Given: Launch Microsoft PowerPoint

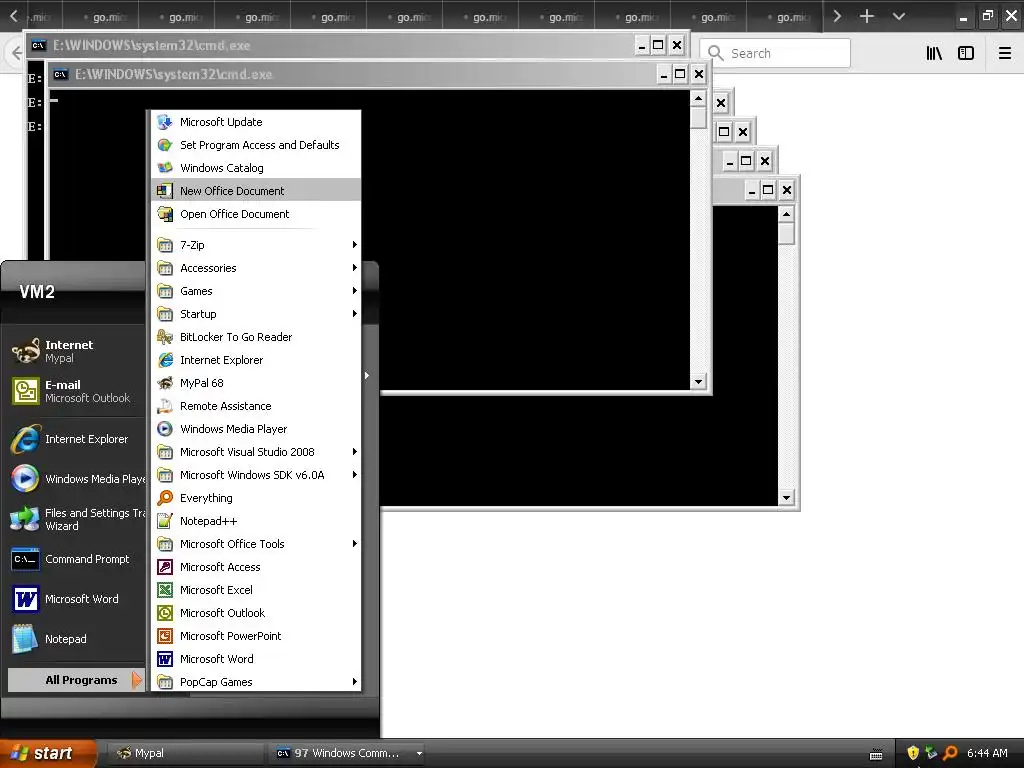Looking at the screenshot, I should pyautogui.click(x=256, y=636).
